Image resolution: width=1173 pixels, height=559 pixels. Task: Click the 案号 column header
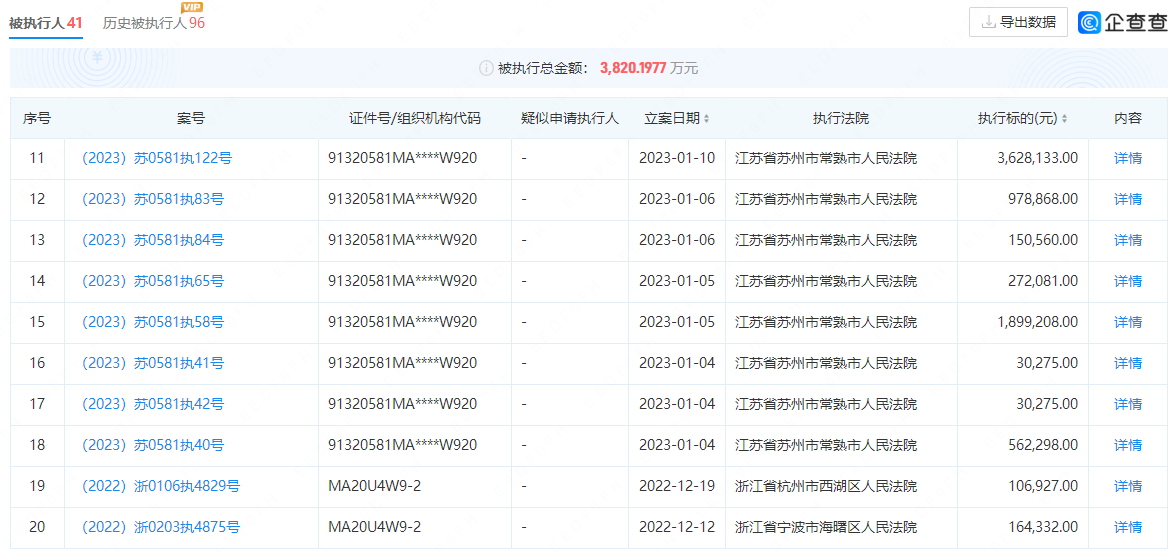(x=191, y=118)
